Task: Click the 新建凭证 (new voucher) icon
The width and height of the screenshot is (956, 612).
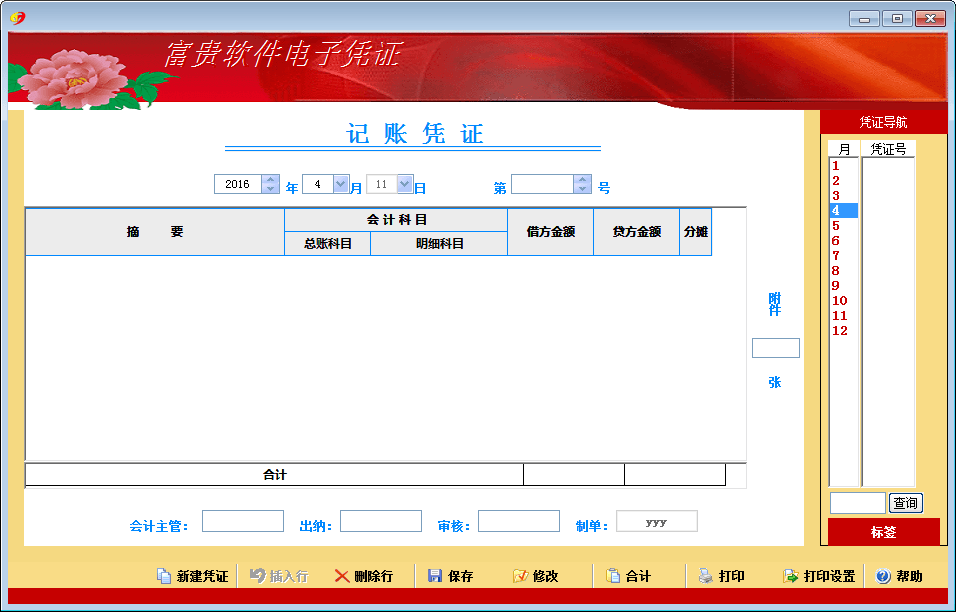Action: tap(164, 576)
